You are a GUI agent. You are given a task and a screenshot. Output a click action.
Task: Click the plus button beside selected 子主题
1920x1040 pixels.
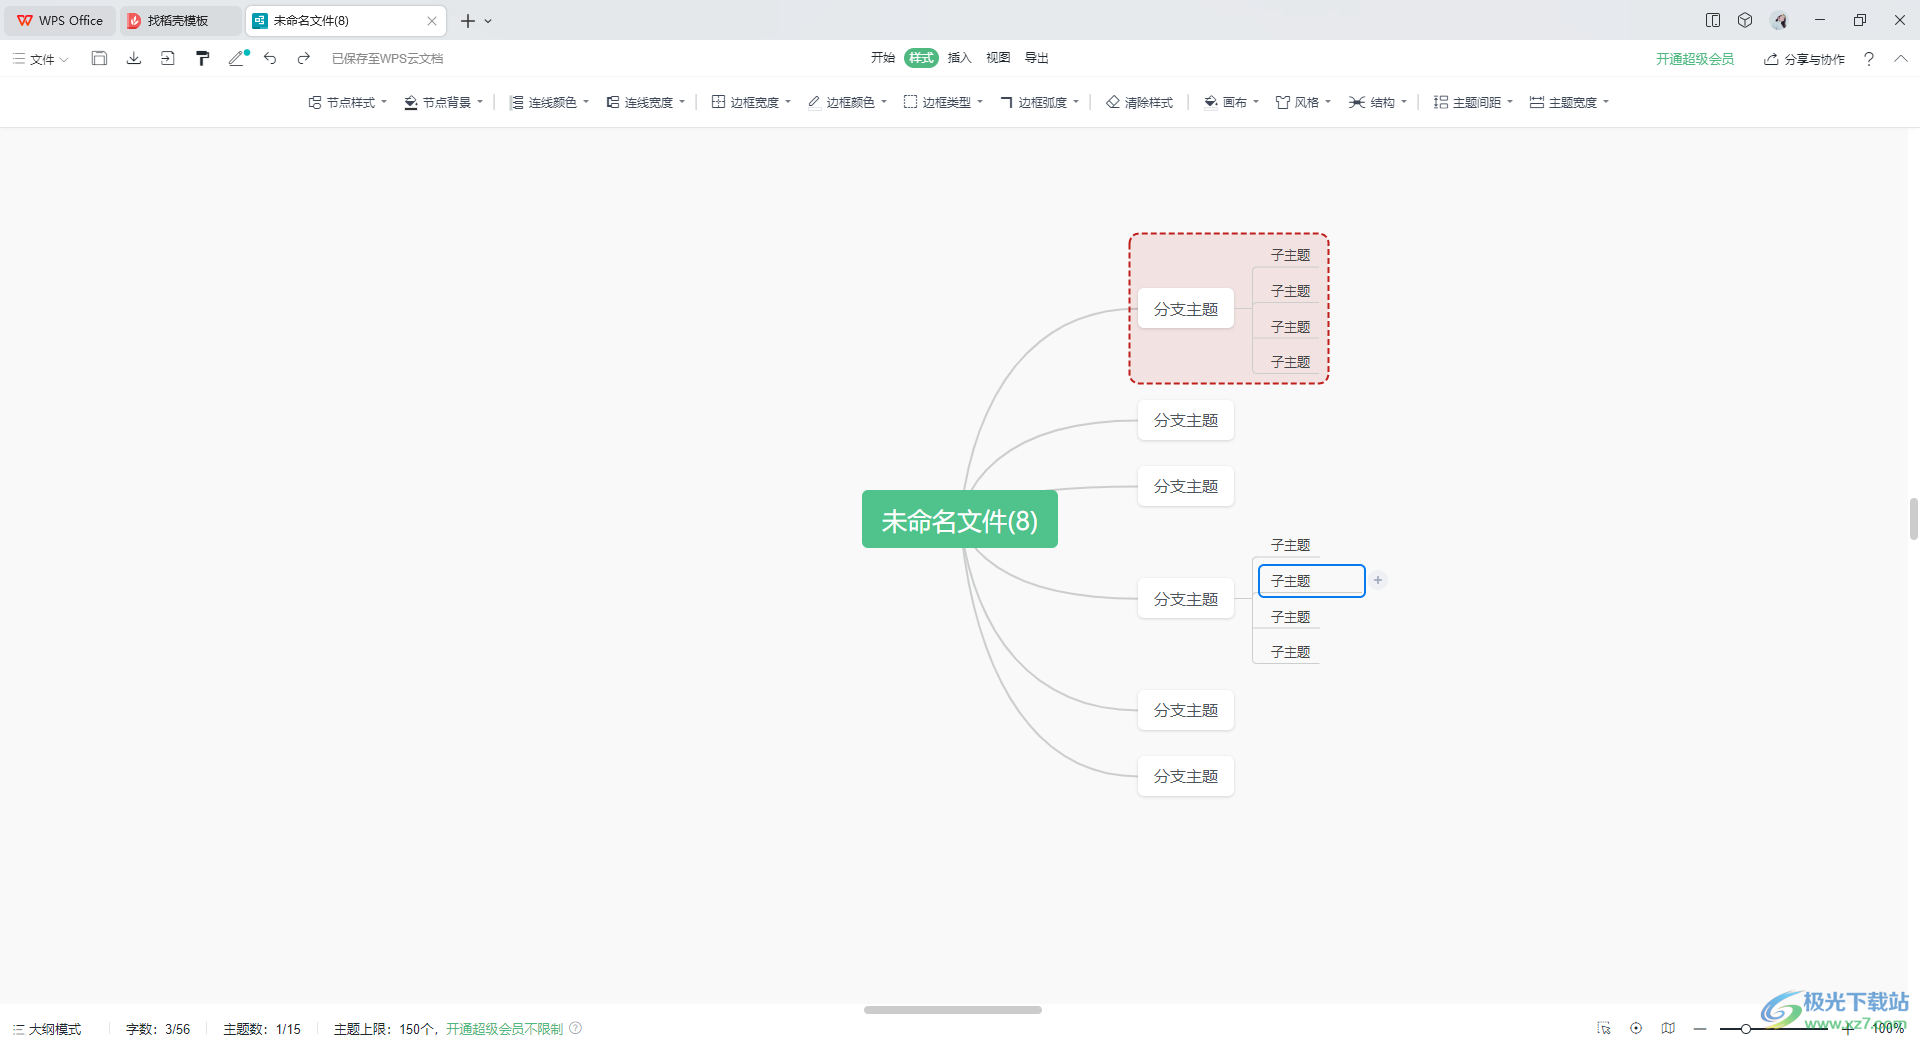coord(1378,580)
